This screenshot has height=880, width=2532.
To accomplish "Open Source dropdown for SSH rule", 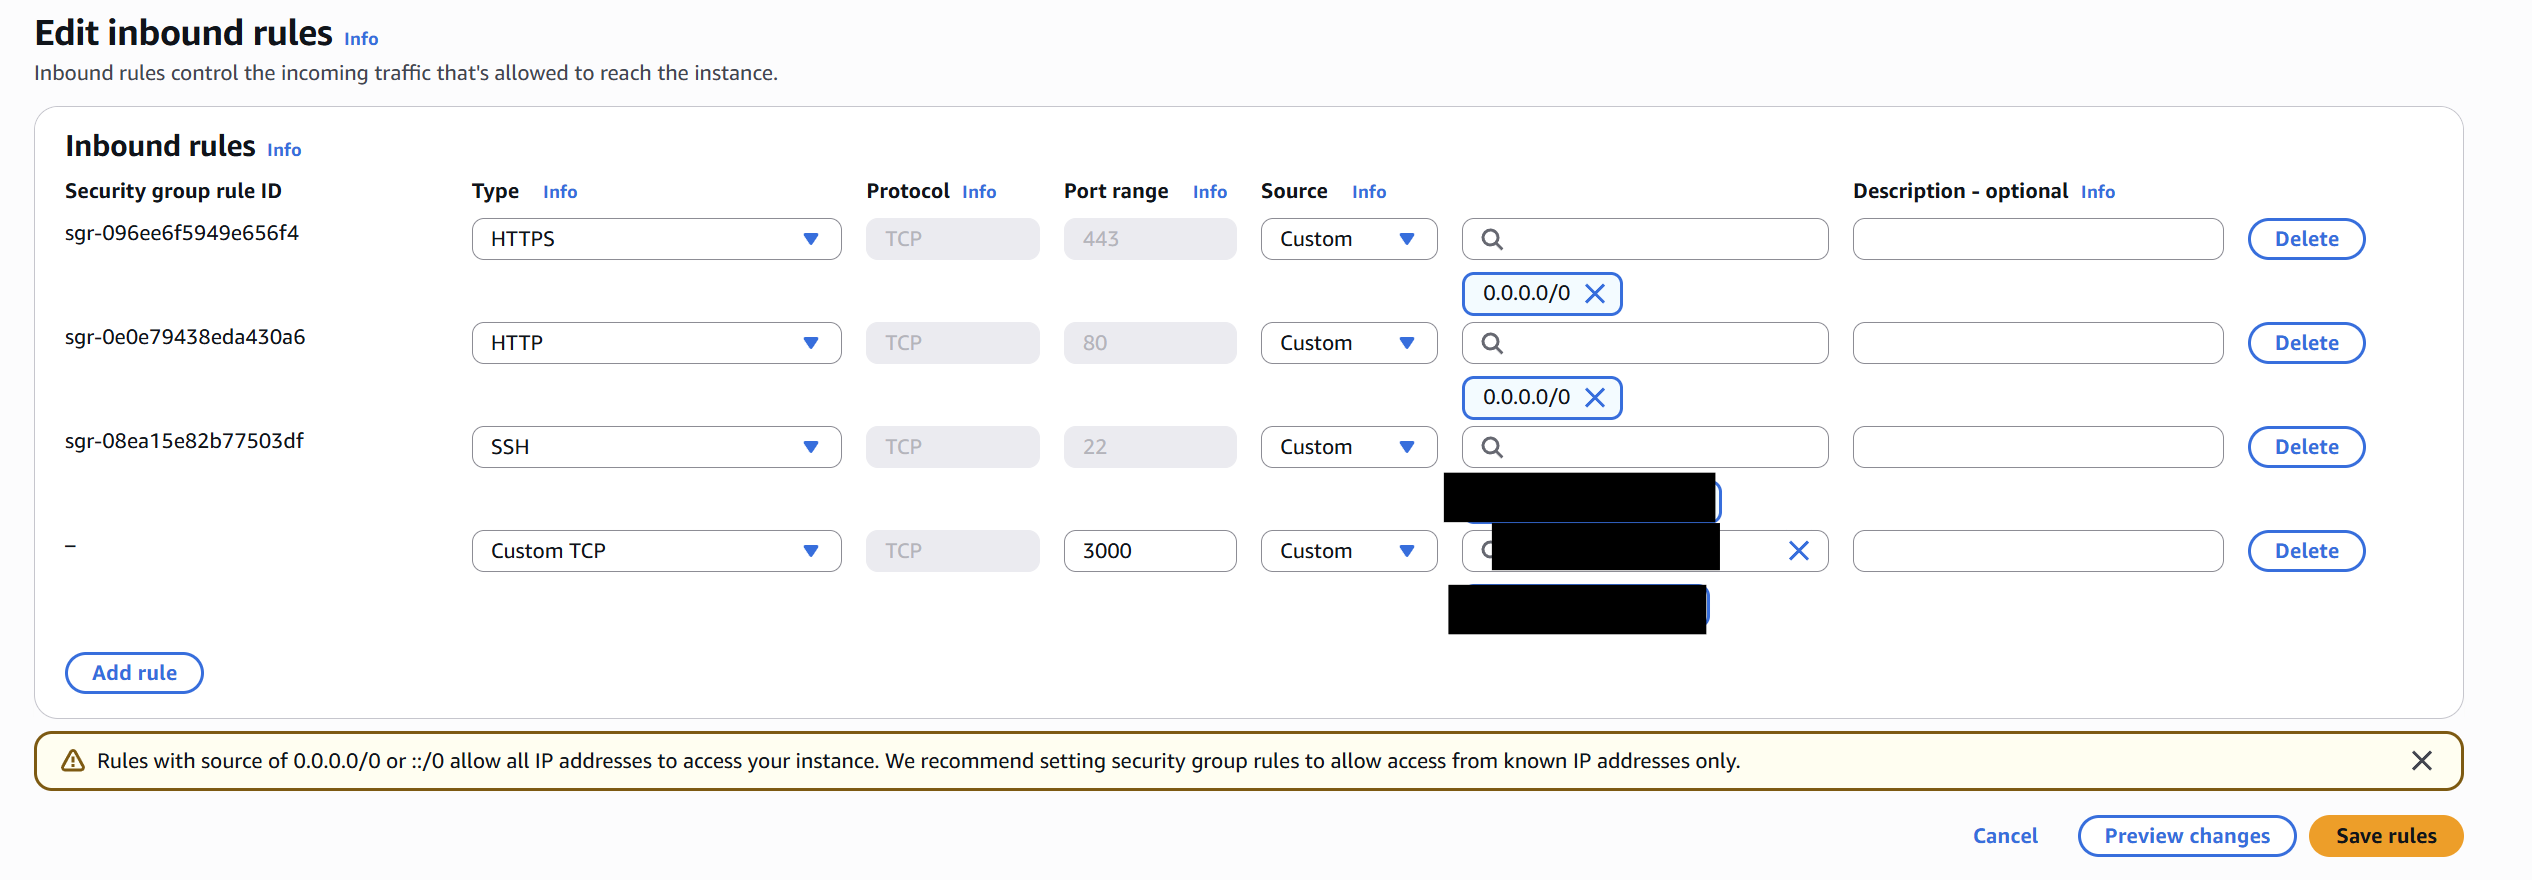I will (1349, 447).
